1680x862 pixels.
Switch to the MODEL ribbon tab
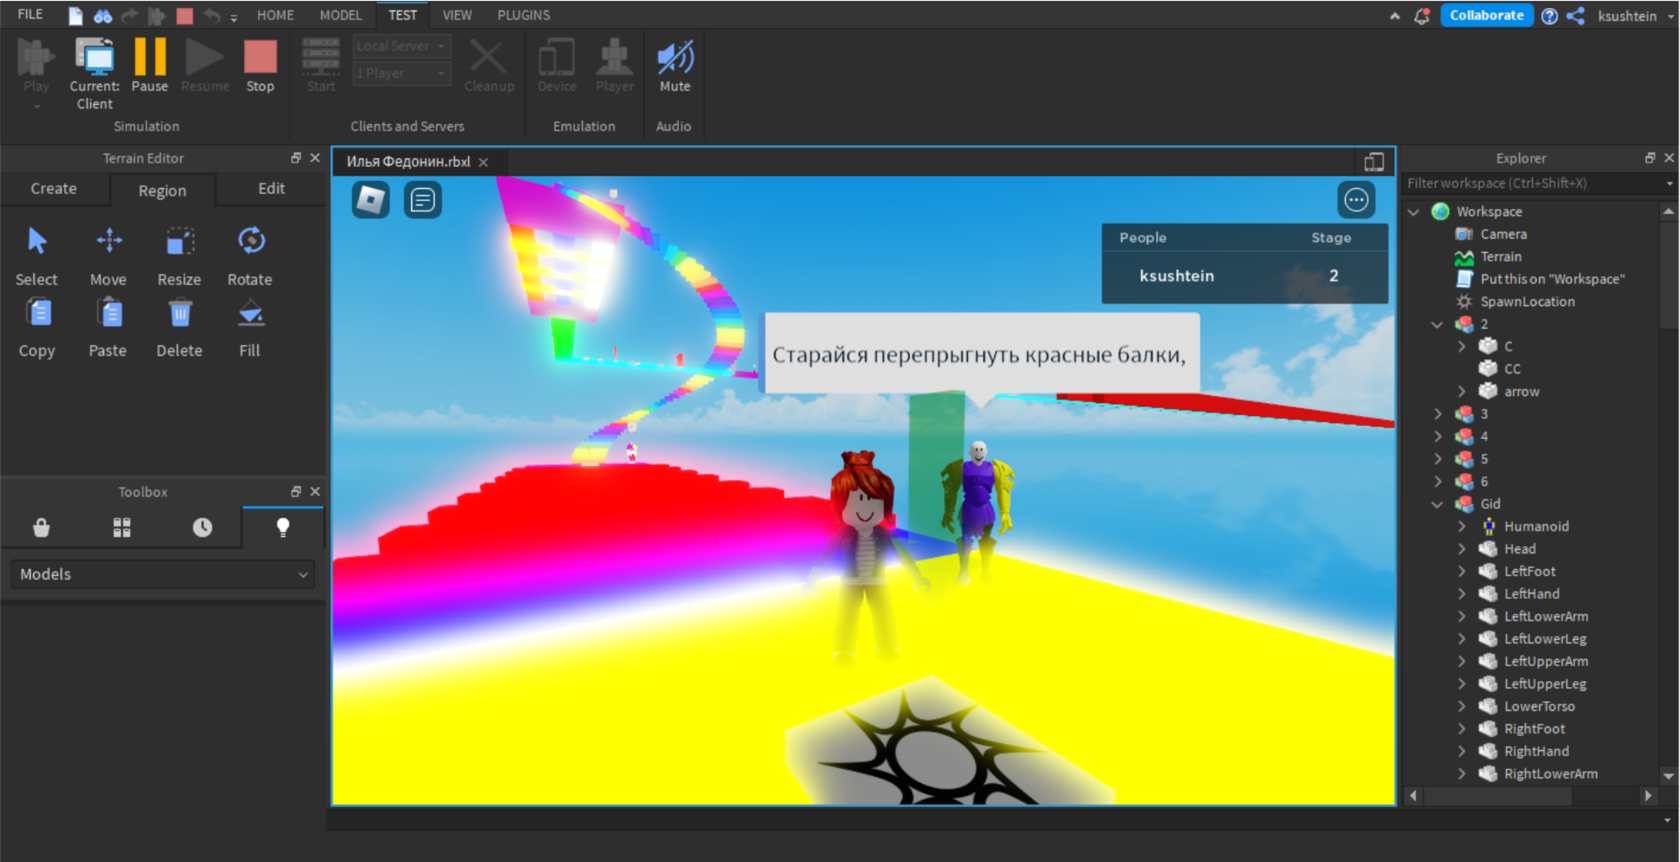(x=341, y=15)
